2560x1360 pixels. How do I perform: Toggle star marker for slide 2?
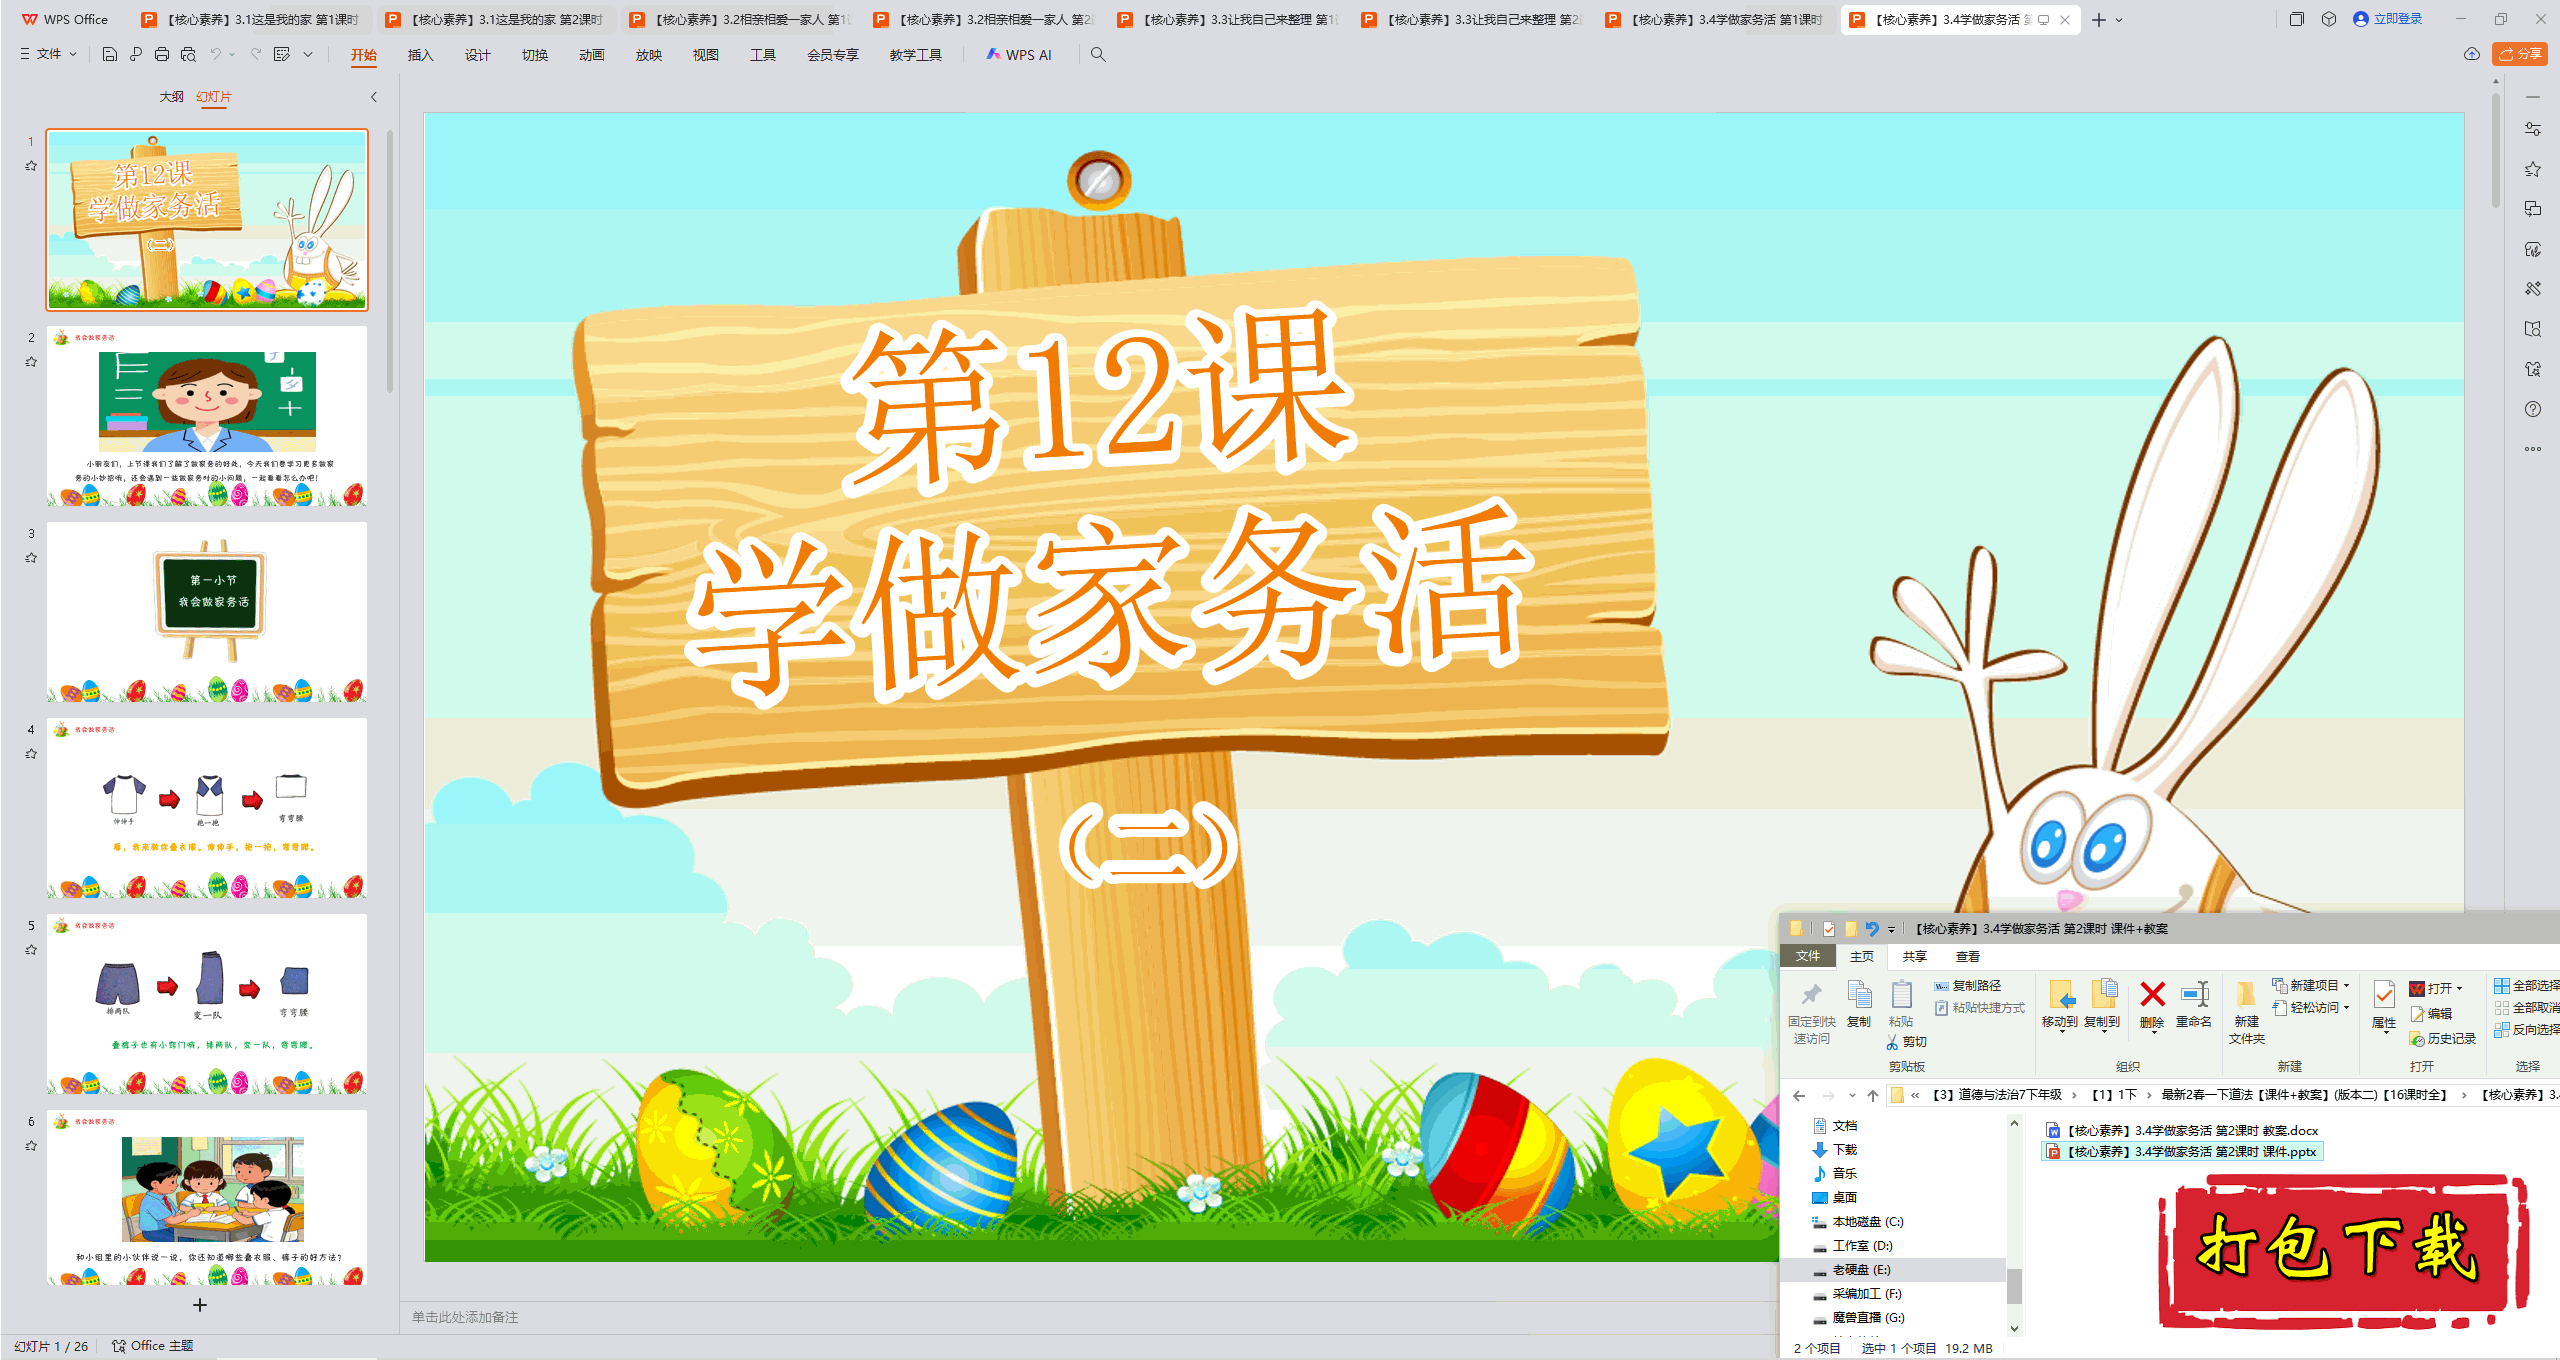31,362
